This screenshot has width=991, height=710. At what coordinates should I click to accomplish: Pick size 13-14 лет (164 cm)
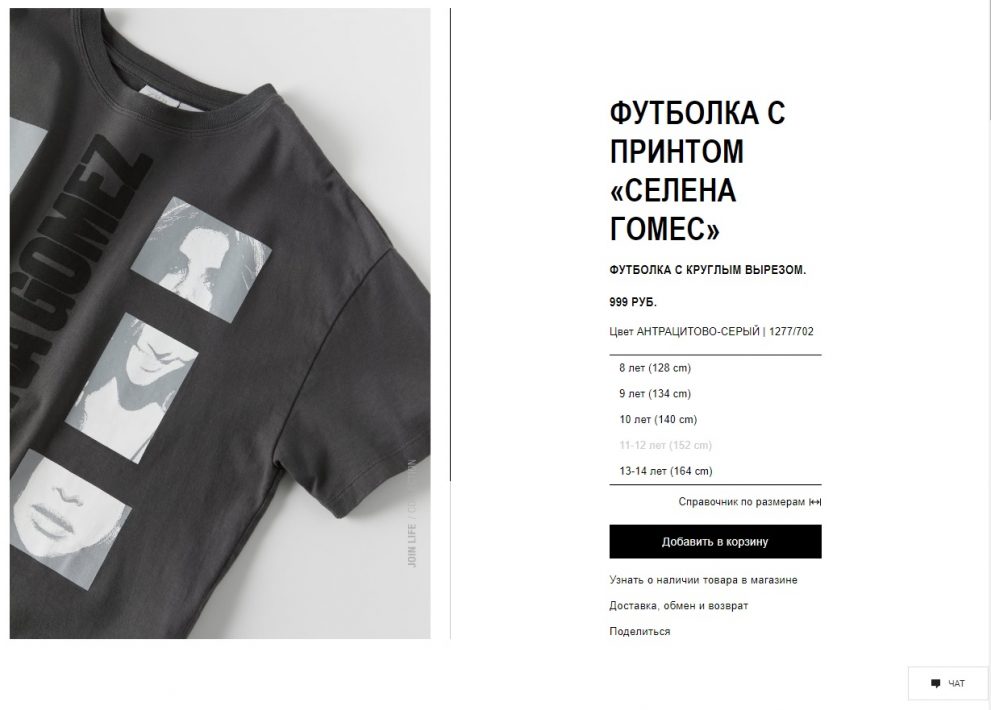coord(715,471)
